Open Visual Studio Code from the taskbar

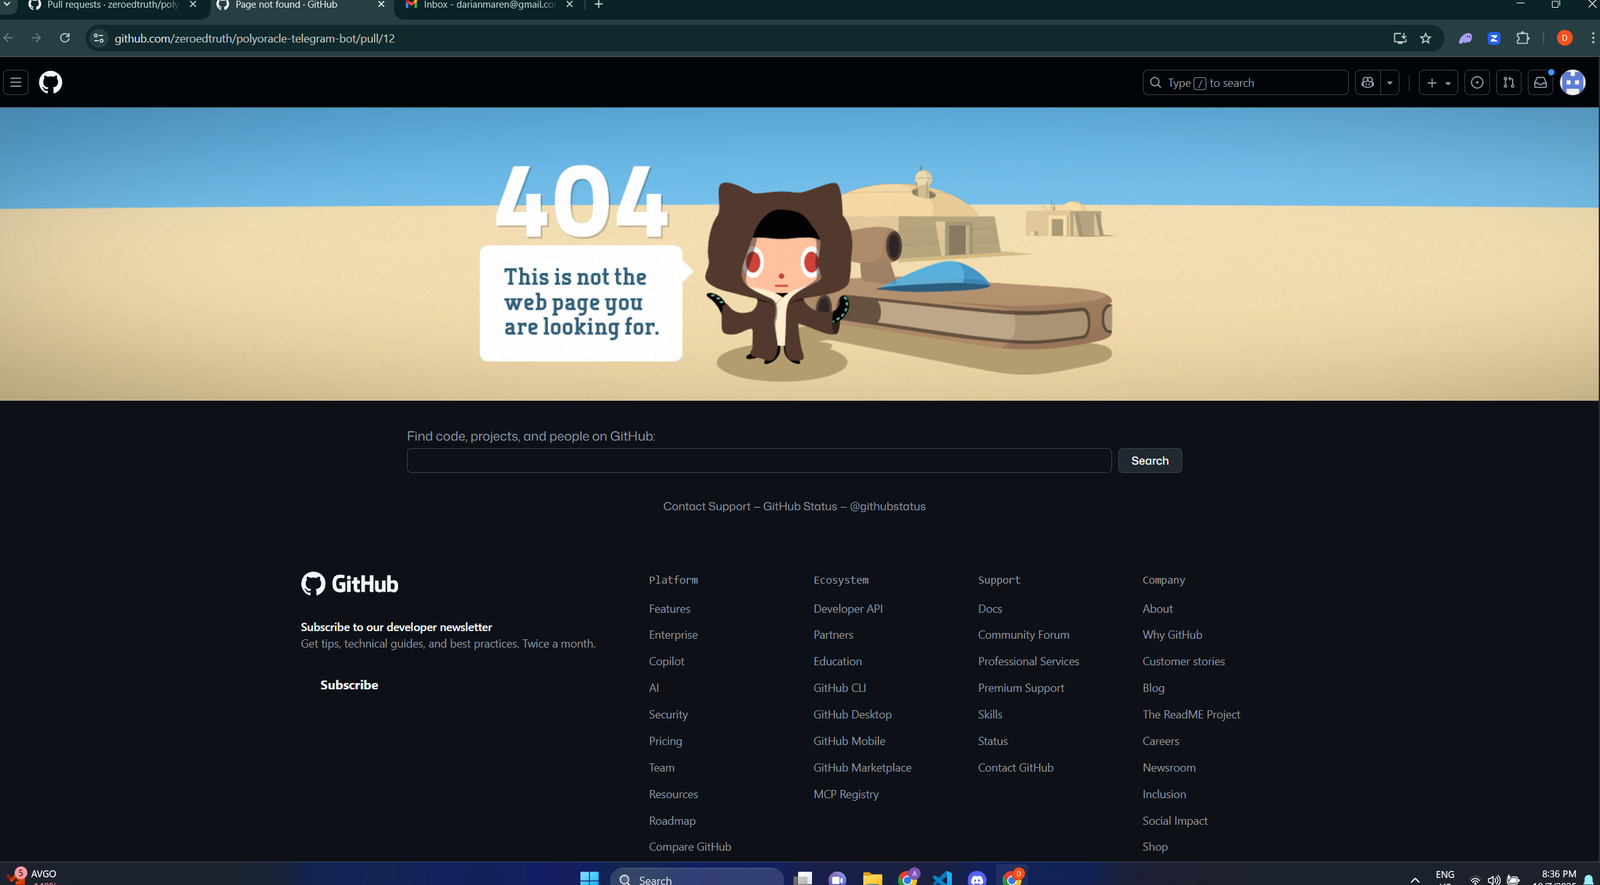tap(942, 878)
